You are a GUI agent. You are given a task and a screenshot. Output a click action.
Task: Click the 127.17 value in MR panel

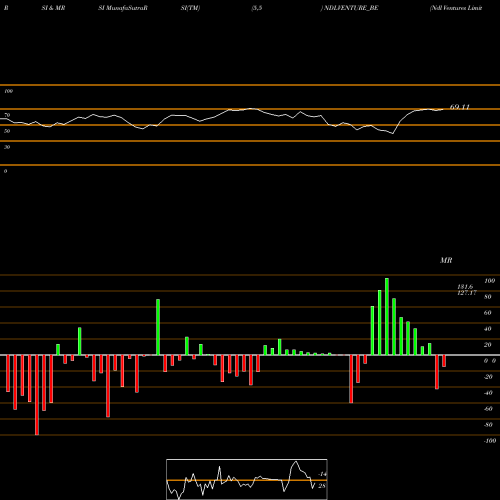point(467,293)
